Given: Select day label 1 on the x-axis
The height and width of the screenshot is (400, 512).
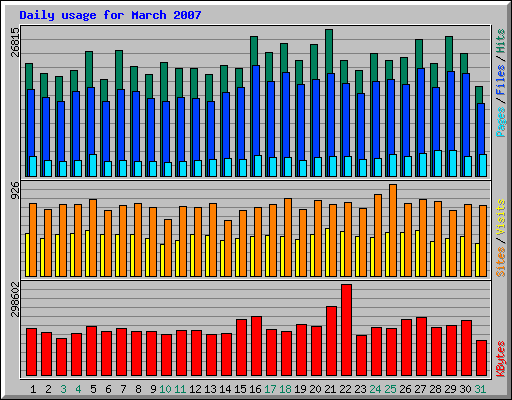Looking at the screenshot, I should tap(33, 389).
